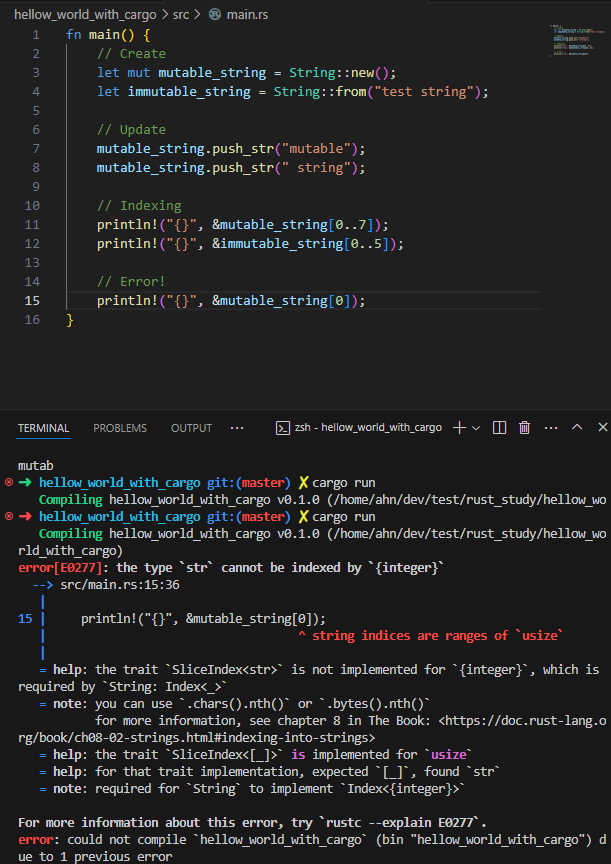This screenshot has height=864, width=611.
Task: Click the " string" literal on line 8
Action: click(x=316, y=168)
